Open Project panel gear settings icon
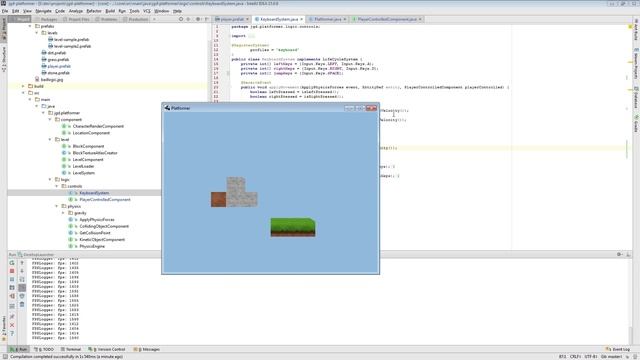Screen dimensions: 640x360 198,19
